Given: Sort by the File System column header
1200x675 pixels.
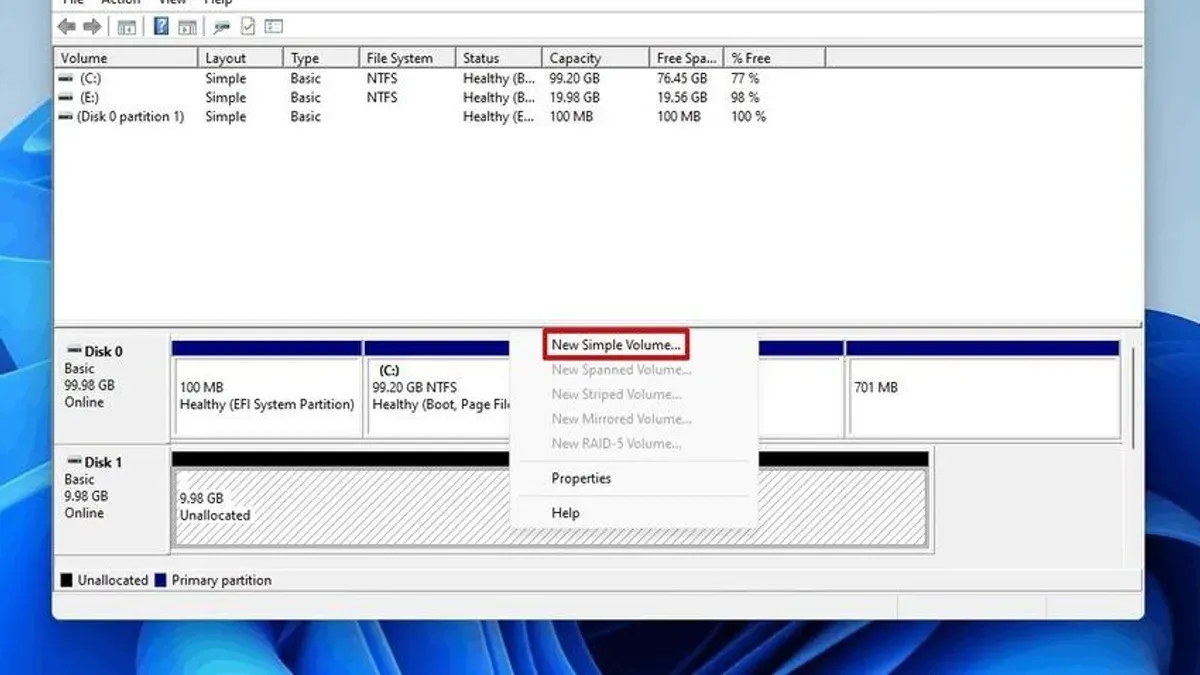Looking at the screenshot, I should point(407,58).
